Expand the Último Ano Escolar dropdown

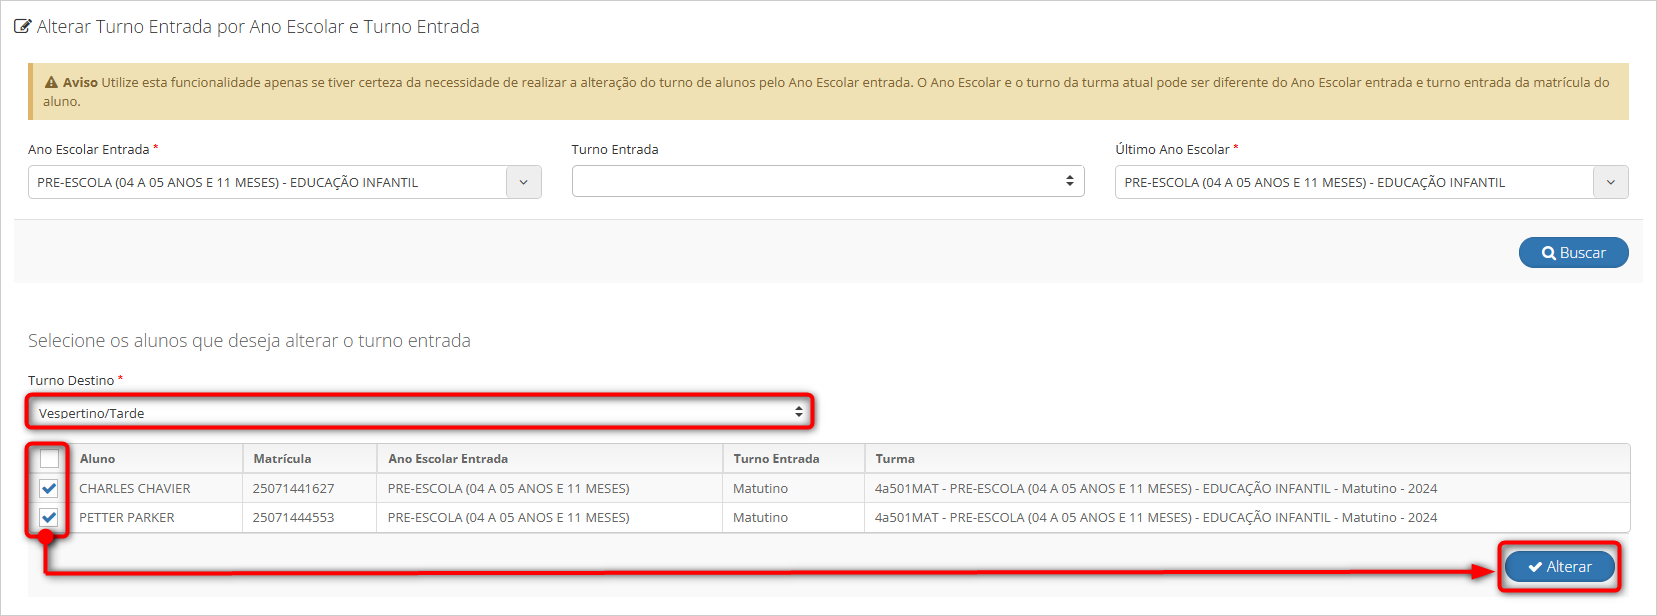point(1370,182)
